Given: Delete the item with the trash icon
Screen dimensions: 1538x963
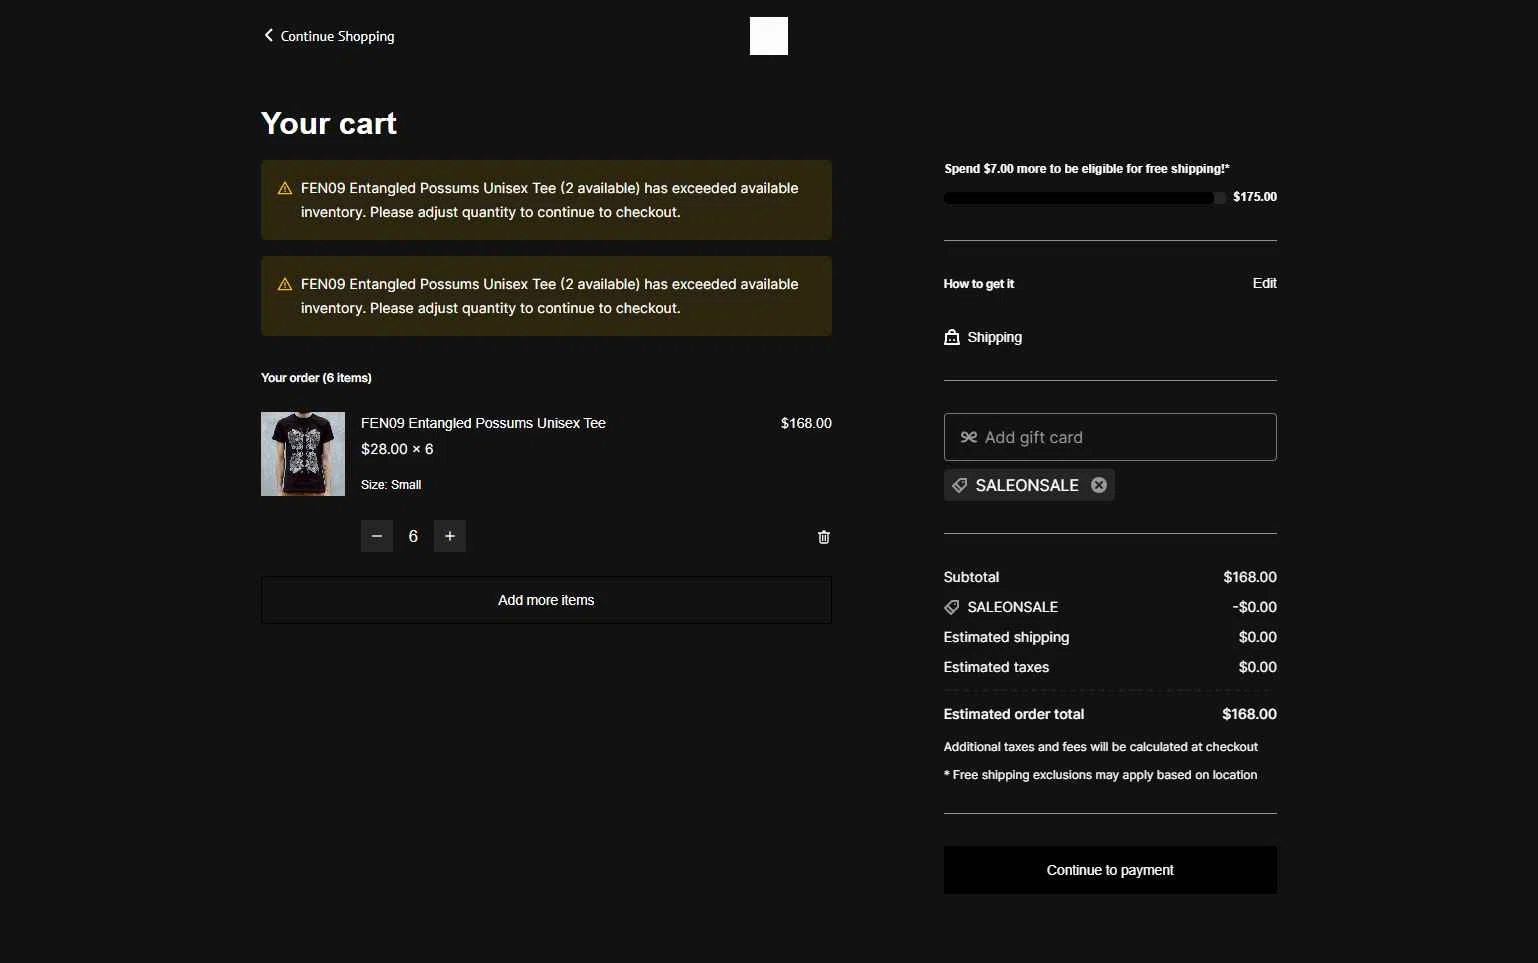Looking at the screenshot, I should 824,537.
